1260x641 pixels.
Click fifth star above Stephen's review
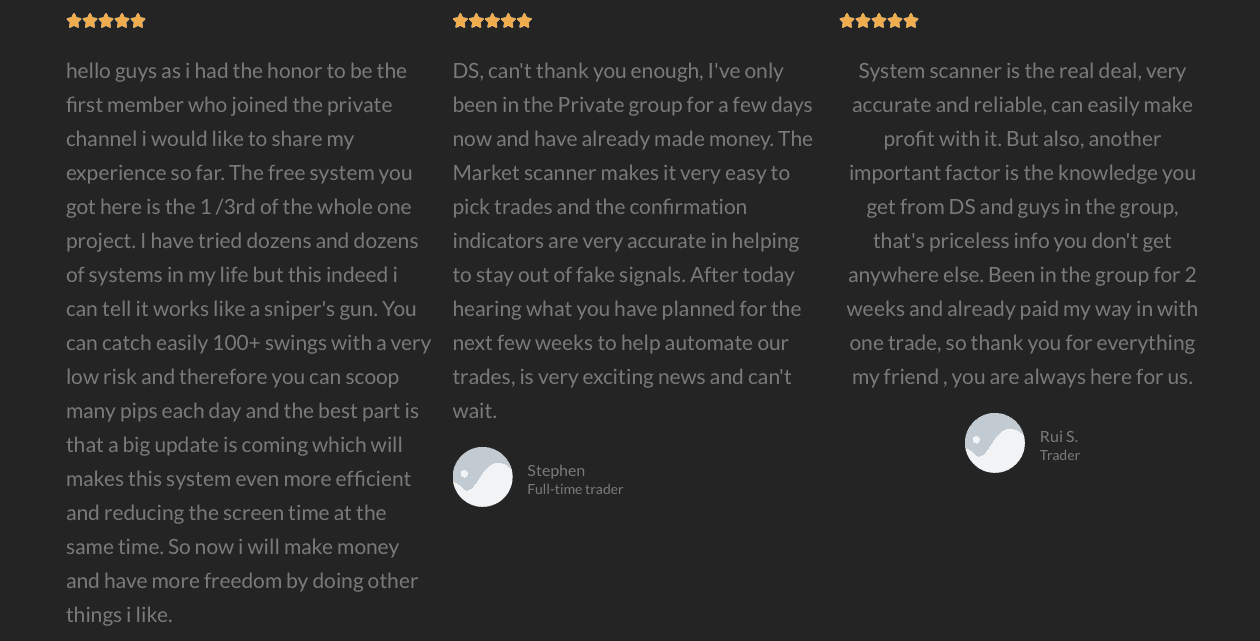pyautogui.click(x=524, y=21)
